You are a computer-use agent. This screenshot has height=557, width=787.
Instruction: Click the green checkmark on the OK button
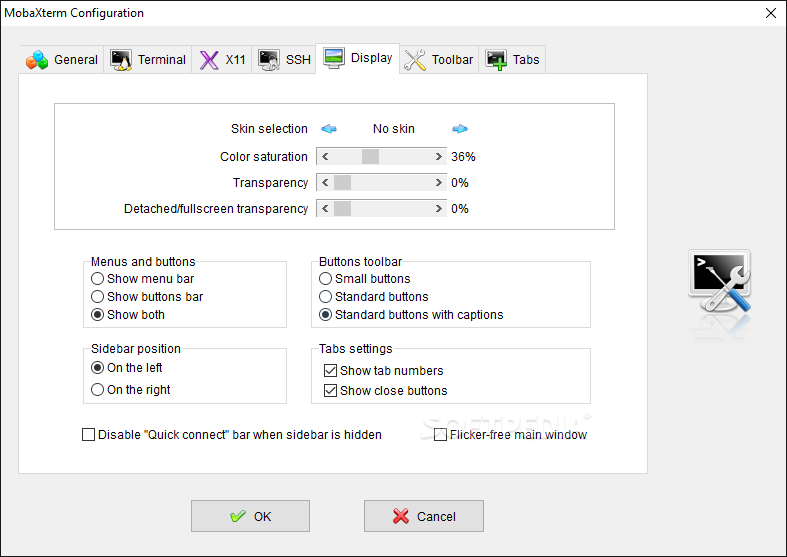(238, 516)
